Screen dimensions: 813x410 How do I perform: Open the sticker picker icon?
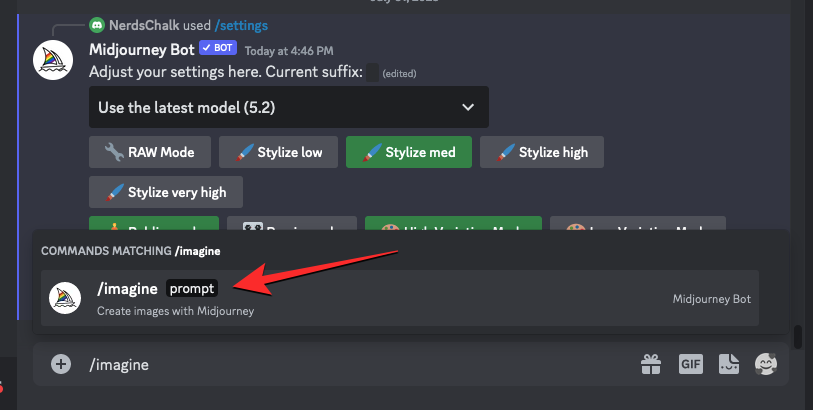(728, 364)
